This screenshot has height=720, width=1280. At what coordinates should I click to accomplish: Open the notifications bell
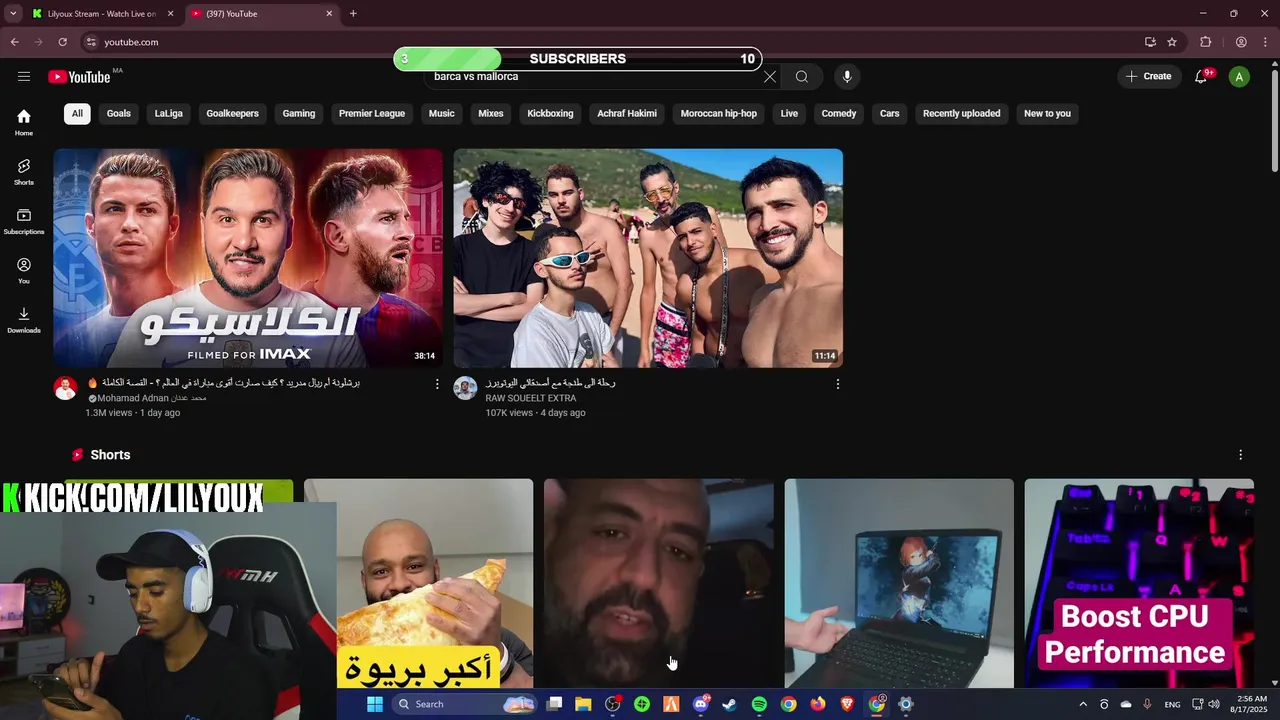pyautogui.click(x=1201, y=77)
